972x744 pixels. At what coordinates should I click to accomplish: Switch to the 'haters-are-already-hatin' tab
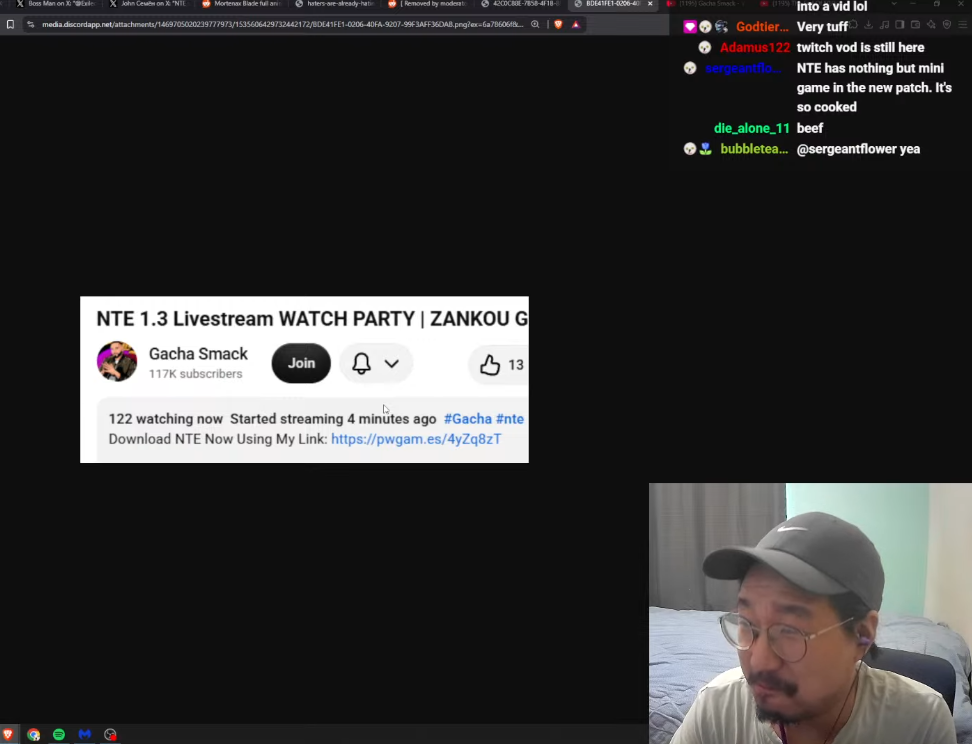click(x=335, y=4)
